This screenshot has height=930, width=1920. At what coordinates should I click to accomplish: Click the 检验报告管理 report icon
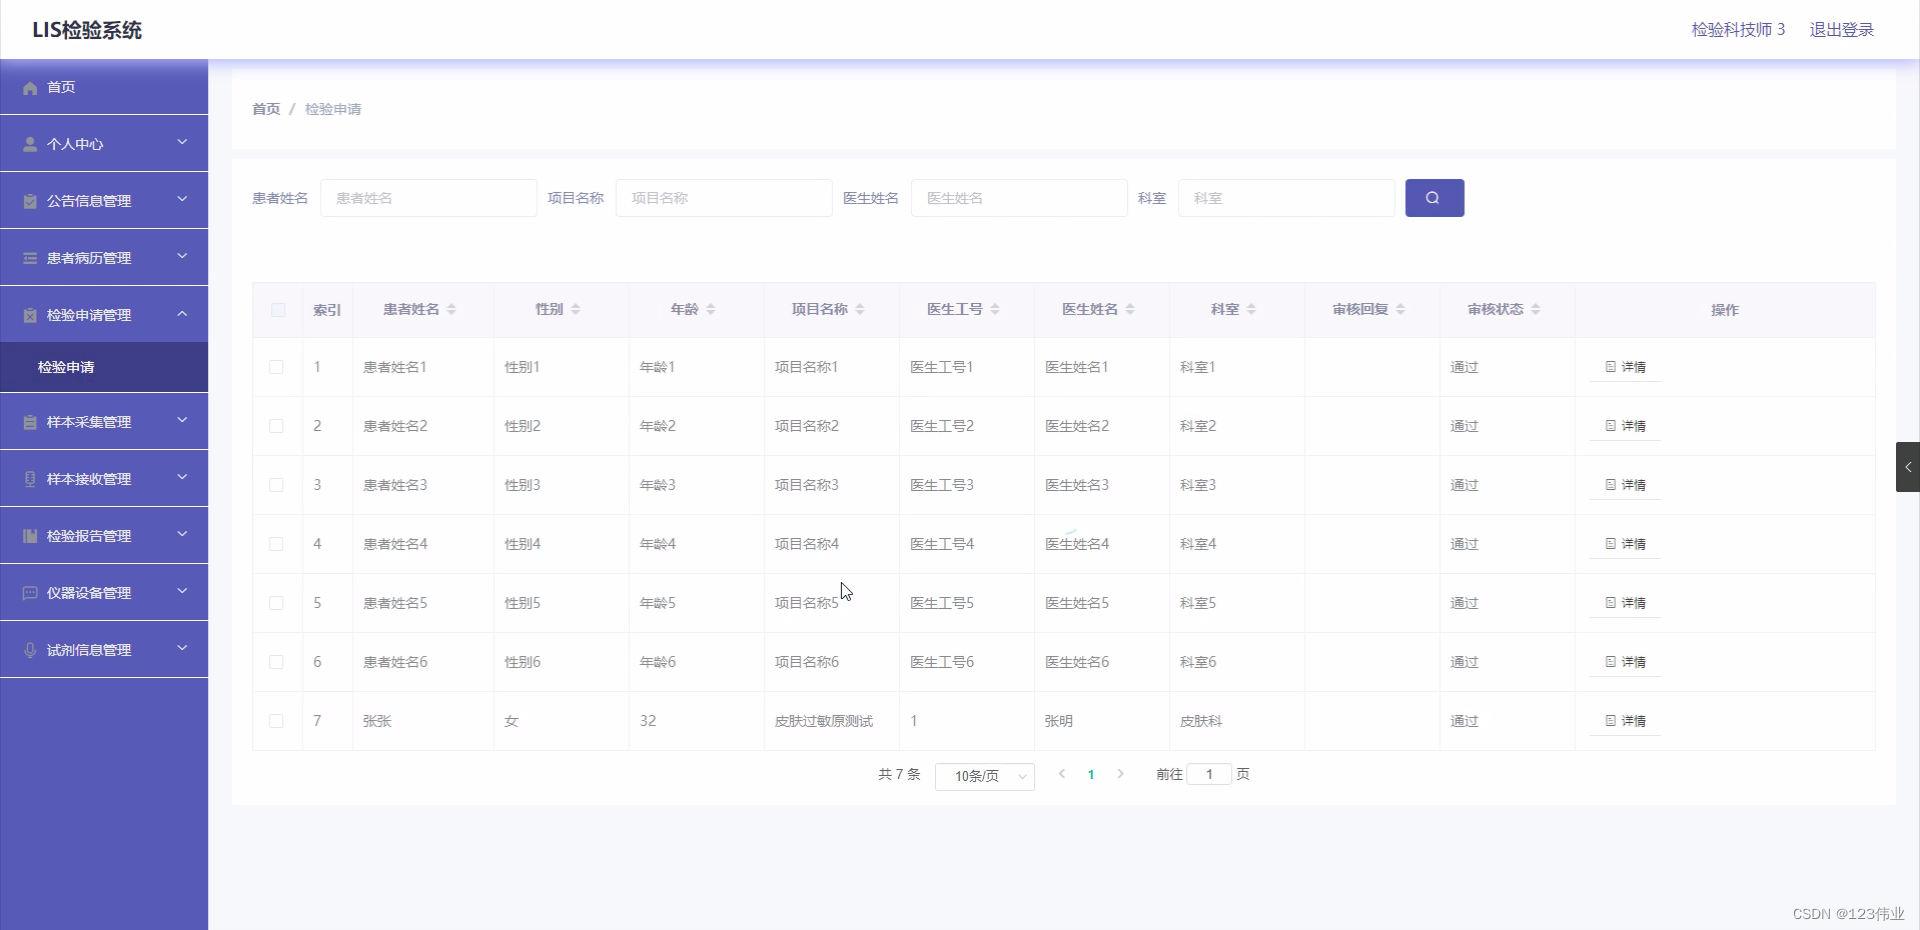pyautogui.click(x=30, y=535)
